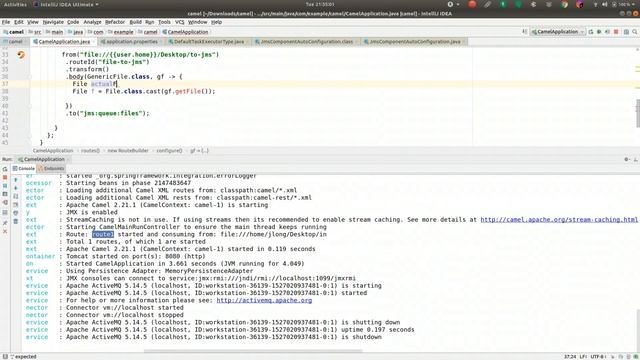Click the gutter run marker on line 33
Screen dimensions: 640x360
tap(21, 54)
